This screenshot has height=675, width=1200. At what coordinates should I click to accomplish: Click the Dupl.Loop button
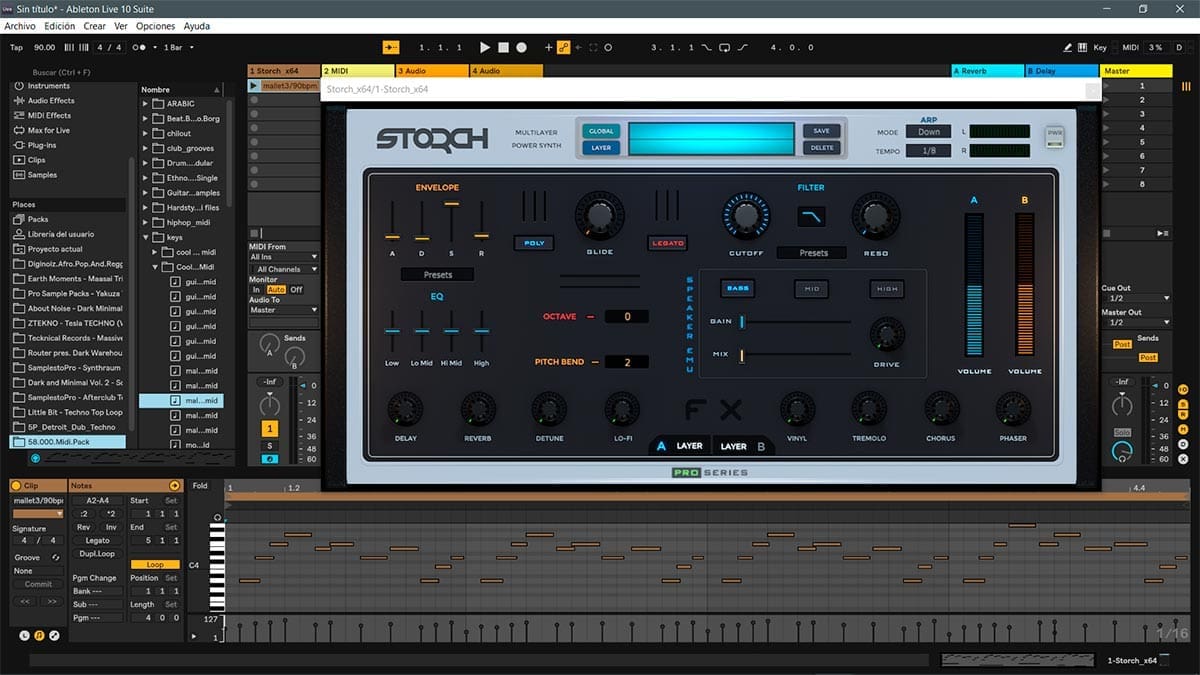(97, 553)
